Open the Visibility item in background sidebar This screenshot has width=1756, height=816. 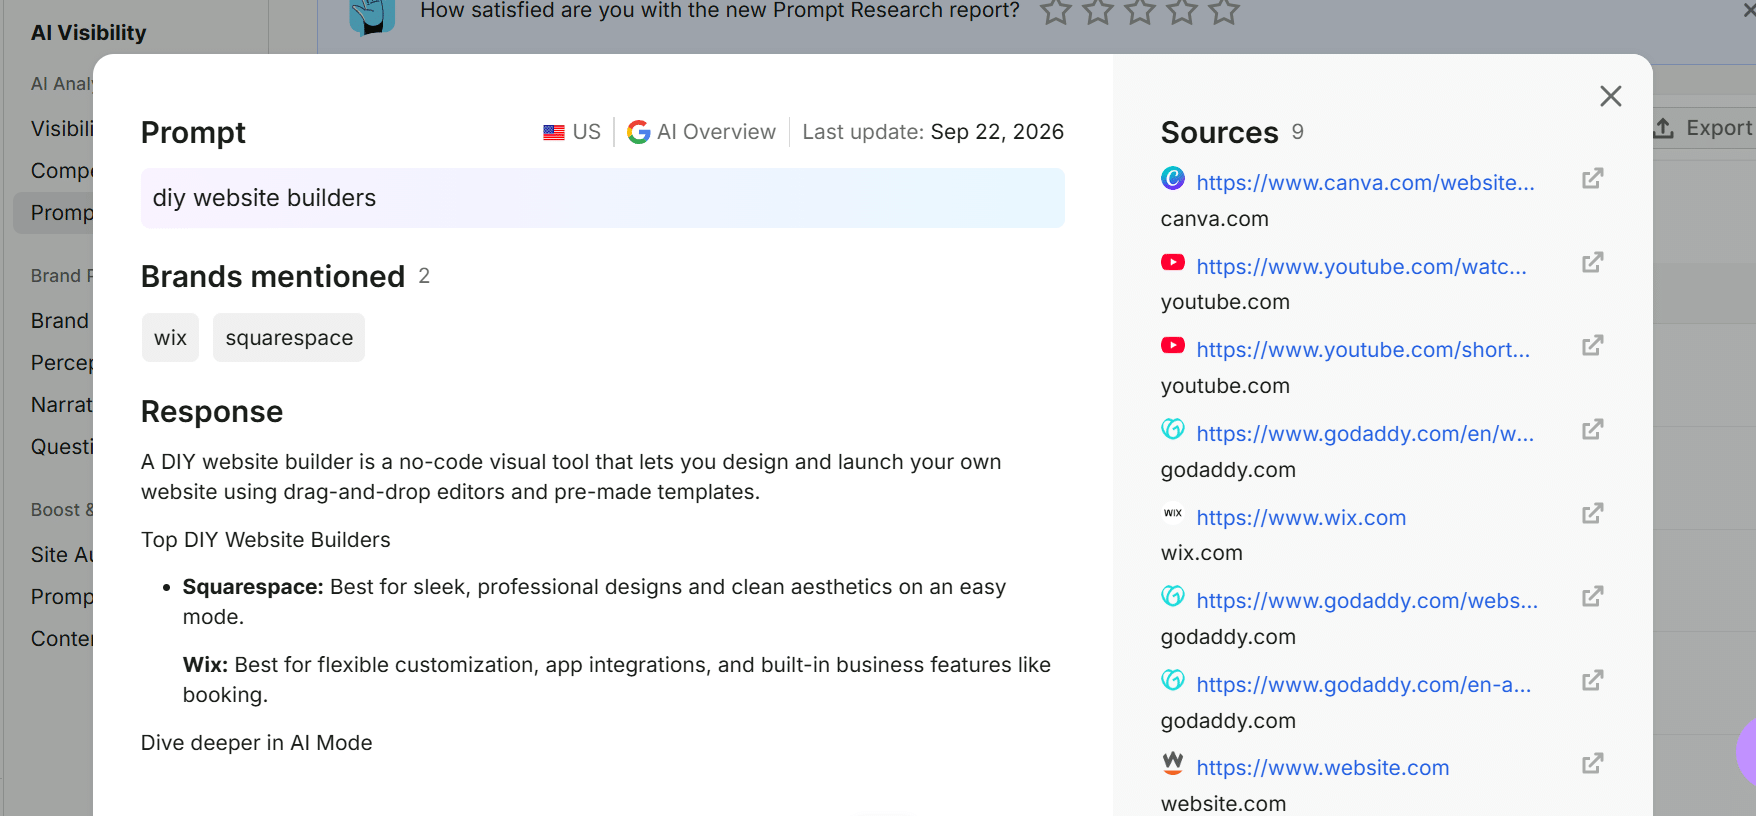click(62, 129)
